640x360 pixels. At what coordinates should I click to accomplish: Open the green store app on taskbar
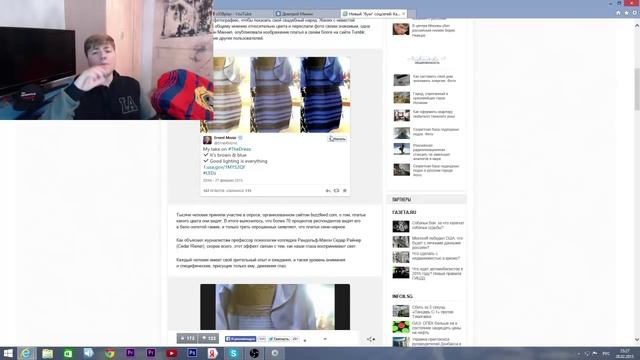coord(68,353)
